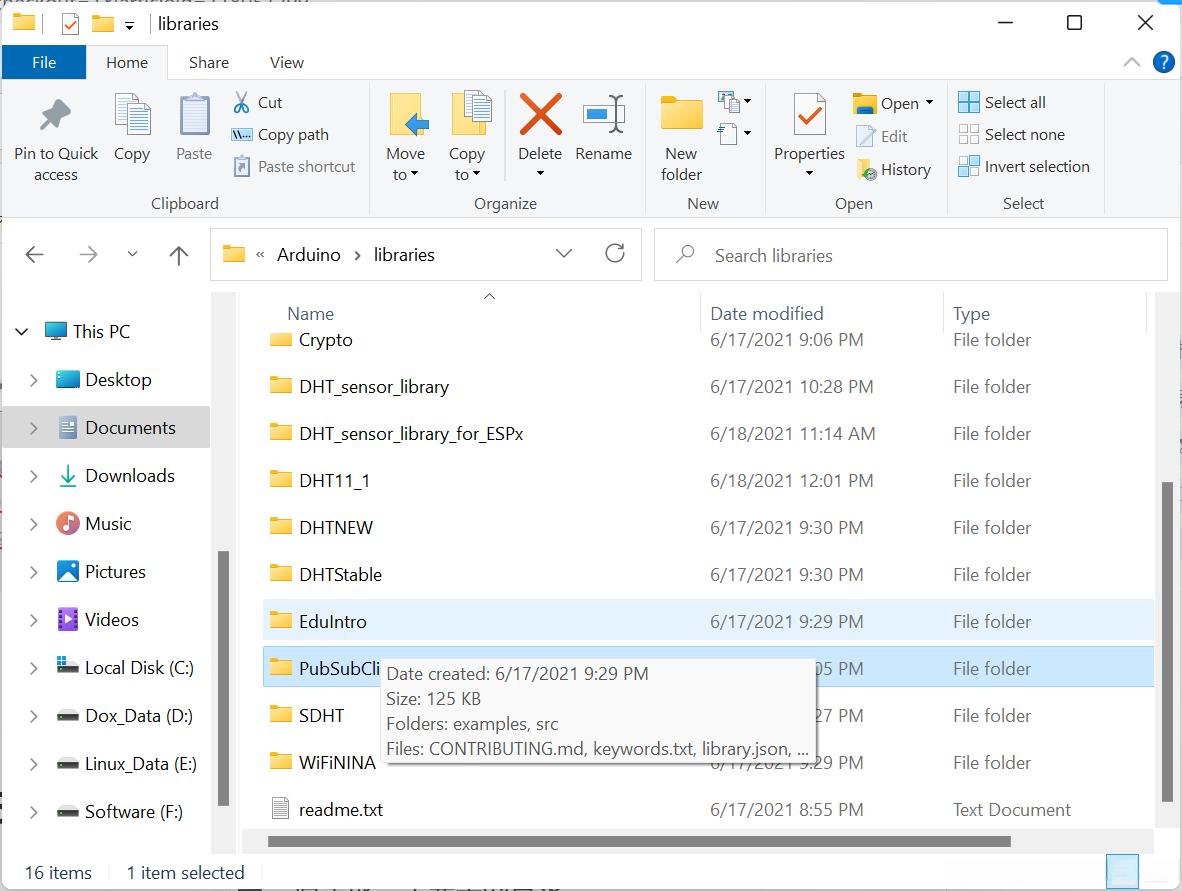Open the address bar history dropdown
Viewport: 1182px width, 891px height.
pos(564,254)
